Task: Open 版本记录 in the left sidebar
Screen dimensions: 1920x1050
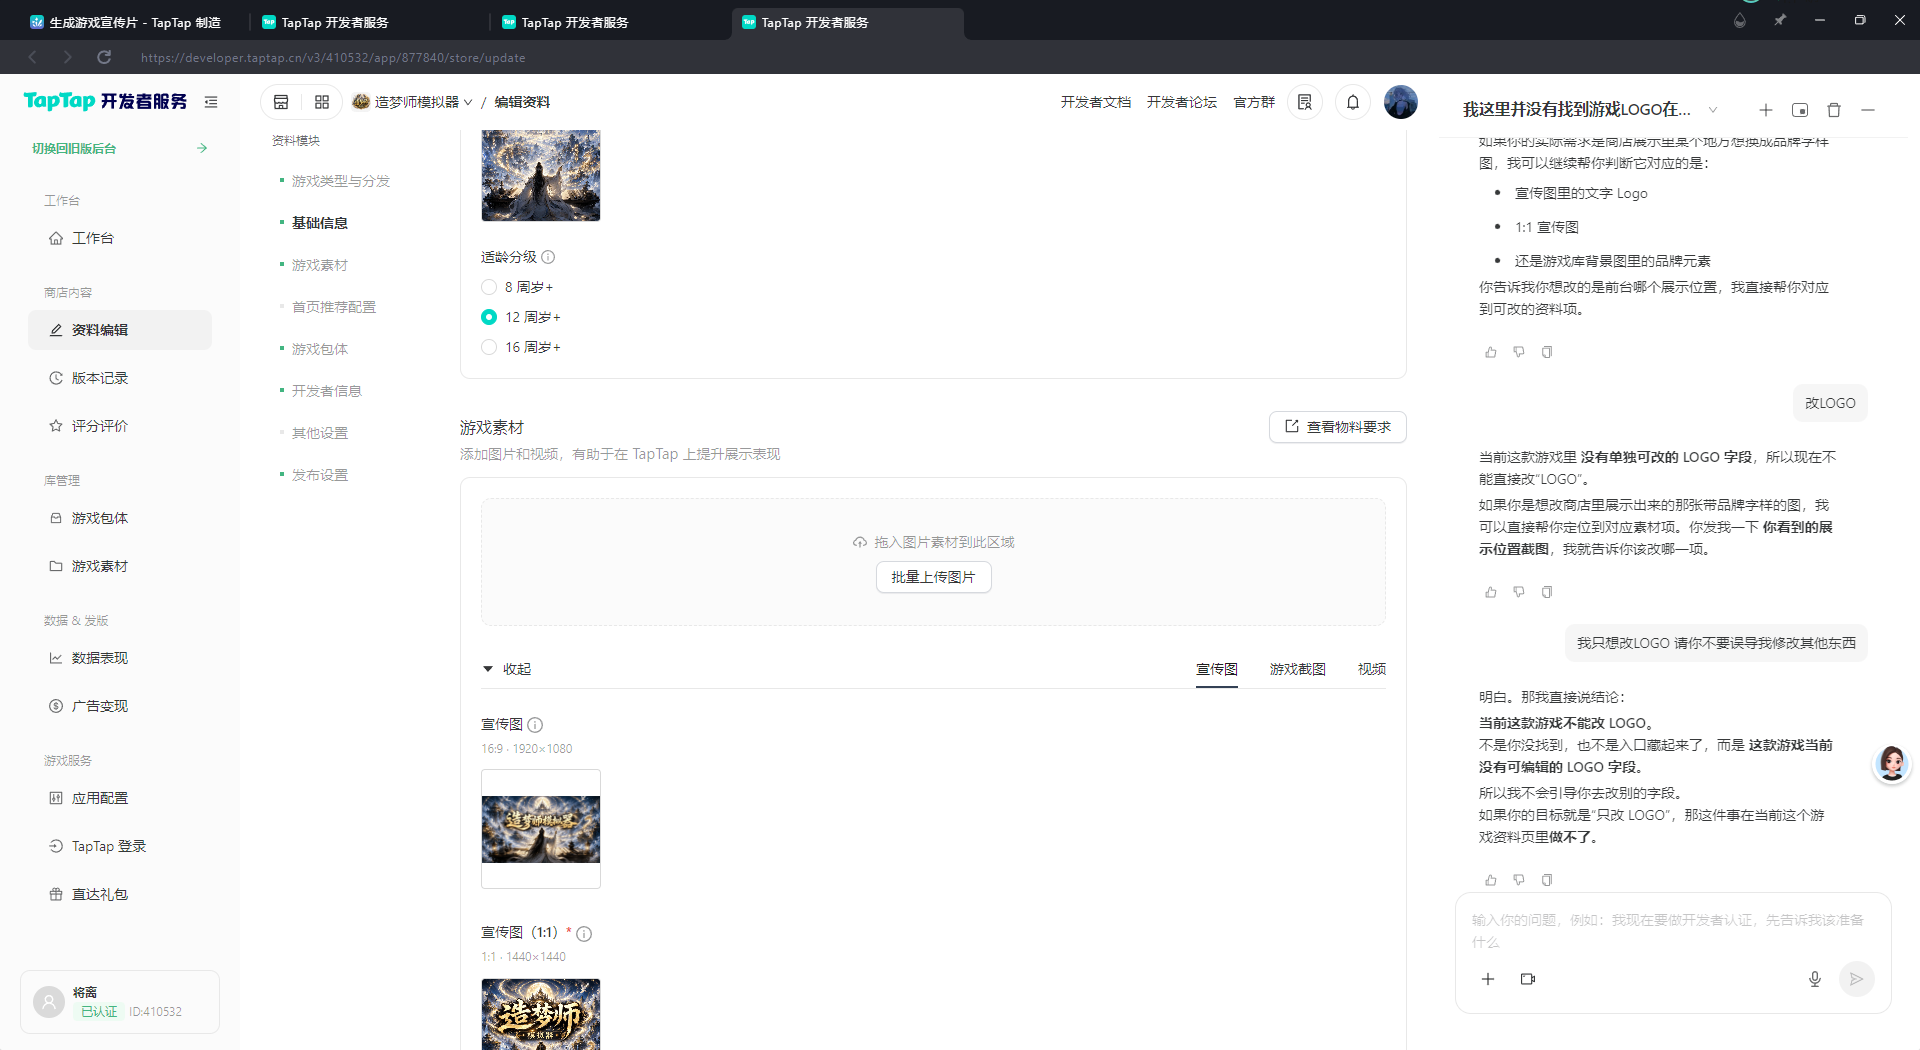Action: click(120, 378)
